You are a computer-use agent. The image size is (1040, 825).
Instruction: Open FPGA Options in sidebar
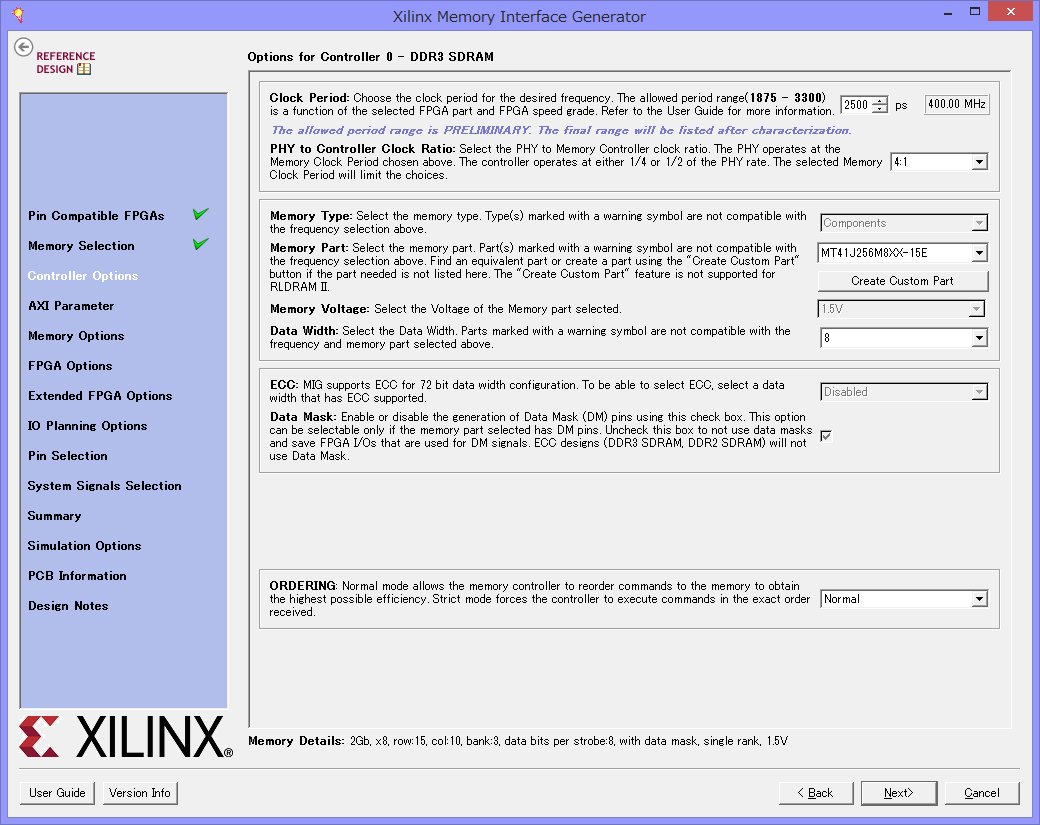pyautogui.click(x=70, y=366)
